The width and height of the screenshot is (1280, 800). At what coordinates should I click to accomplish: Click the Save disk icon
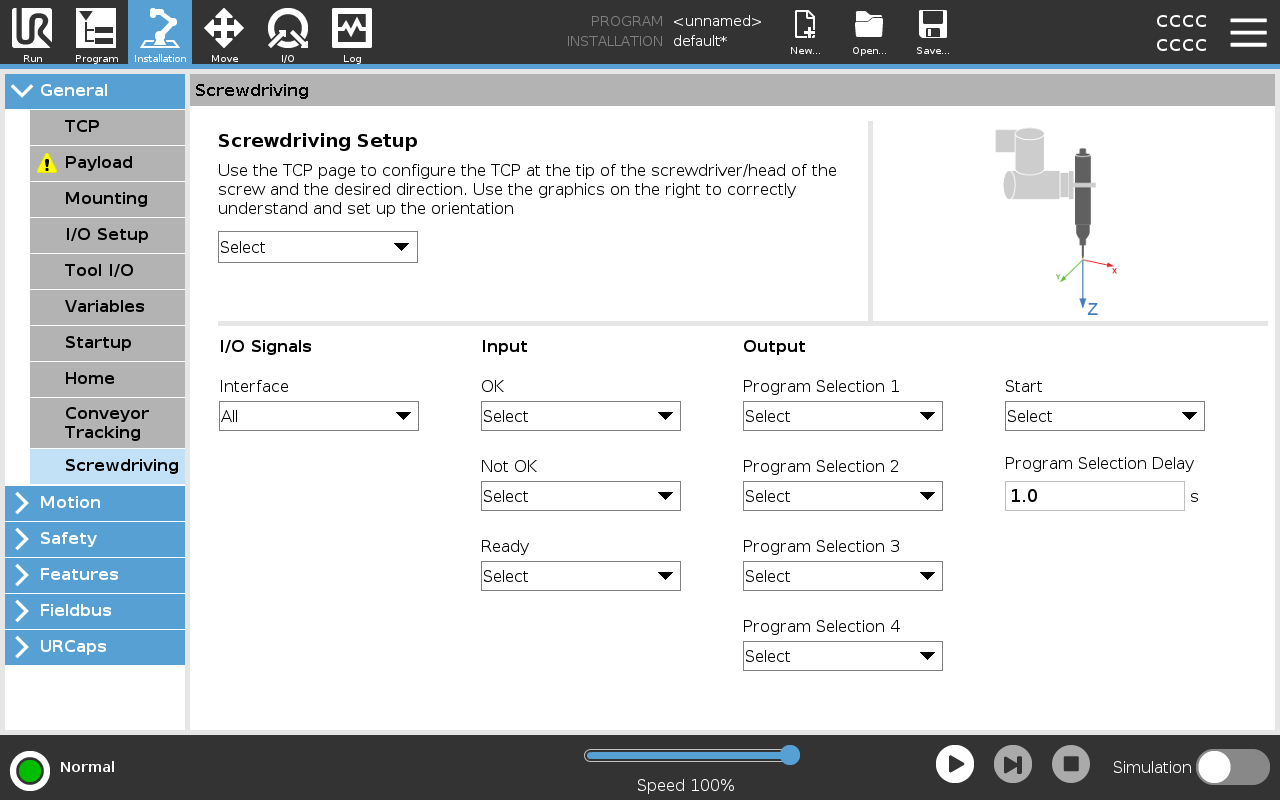point(932,30)
